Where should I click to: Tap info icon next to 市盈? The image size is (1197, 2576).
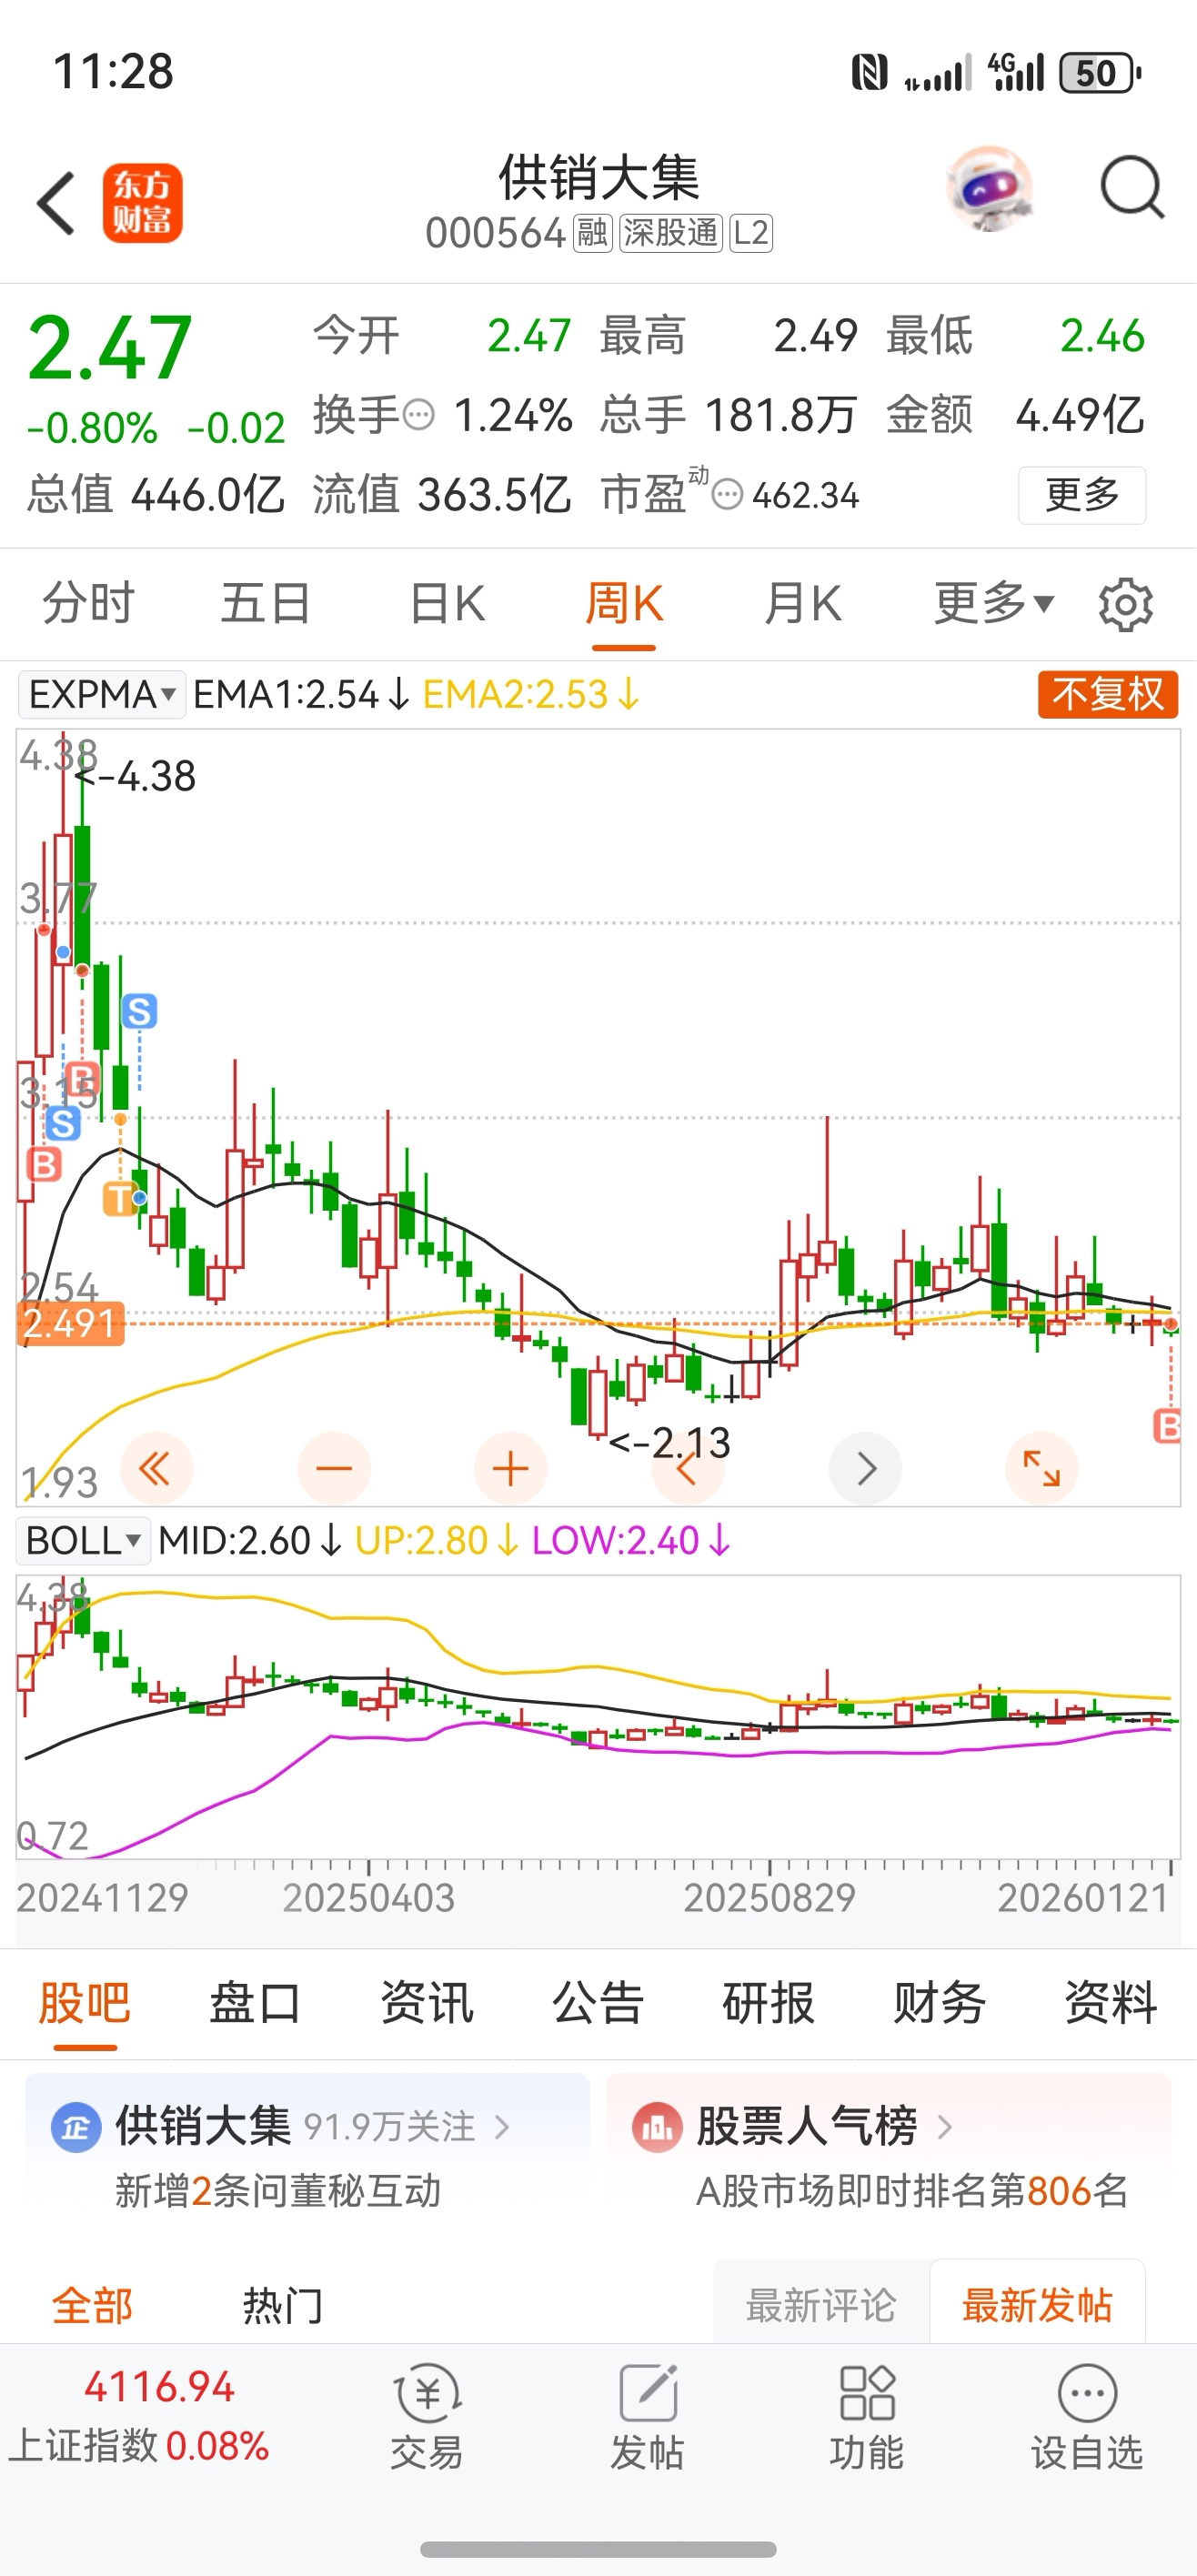(x=727, y=494)
